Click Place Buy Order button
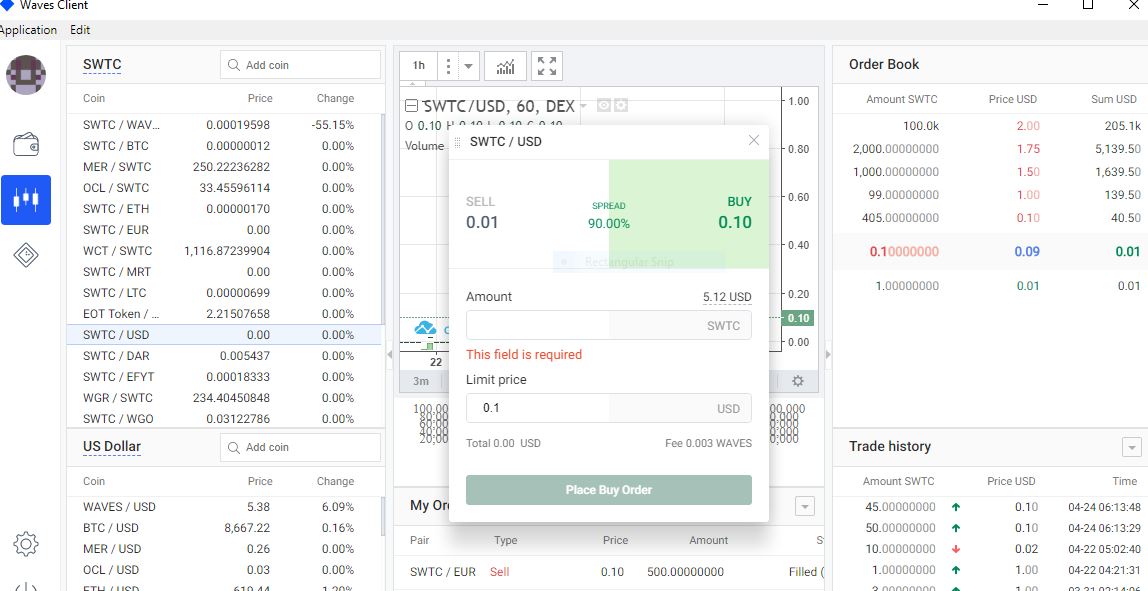Image resolution: width=1148 pixels, height=591 pixels. coord(608,490)
